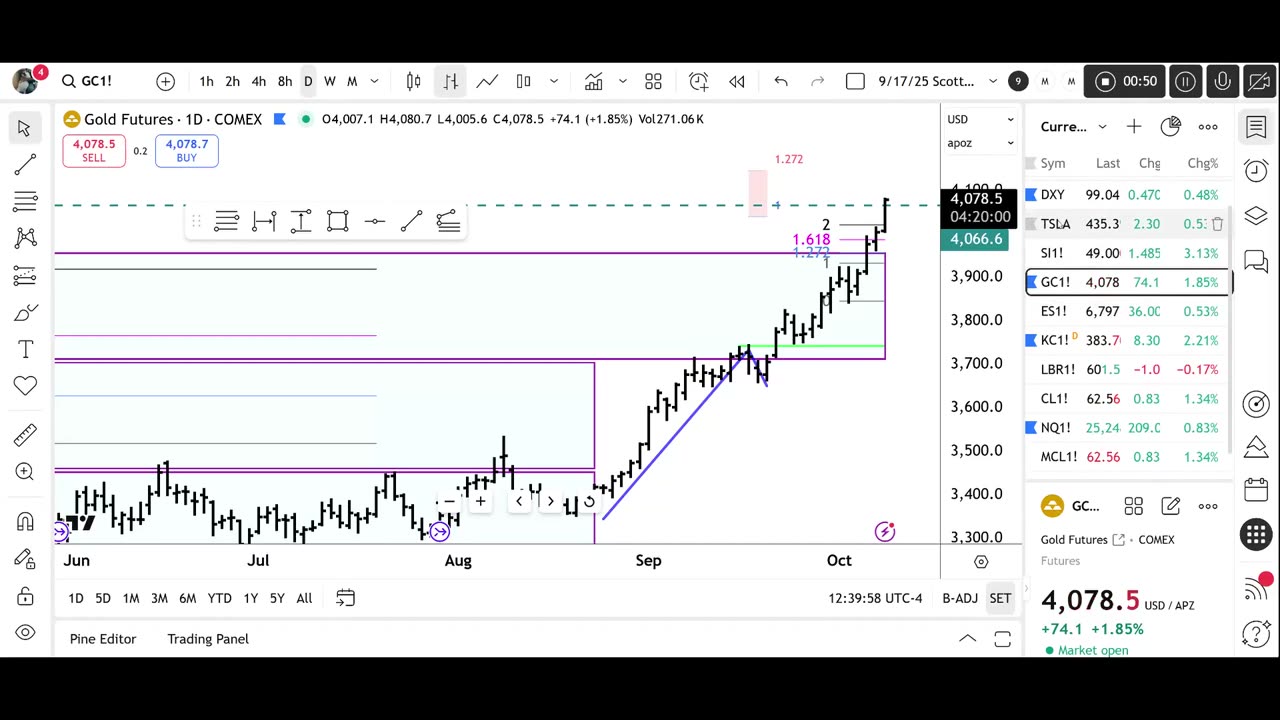Open the apoz unit dropdown
The image size is (1280, 720).
click(980, 143)
